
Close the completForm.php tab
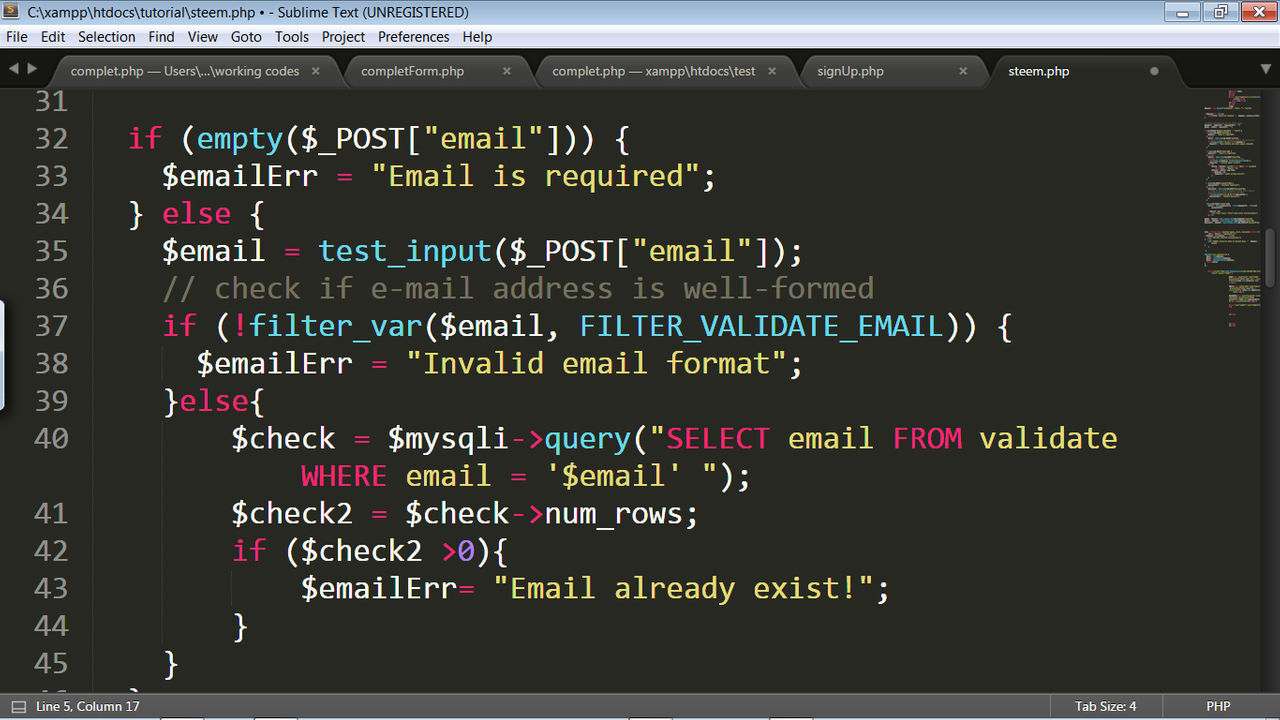507,71
